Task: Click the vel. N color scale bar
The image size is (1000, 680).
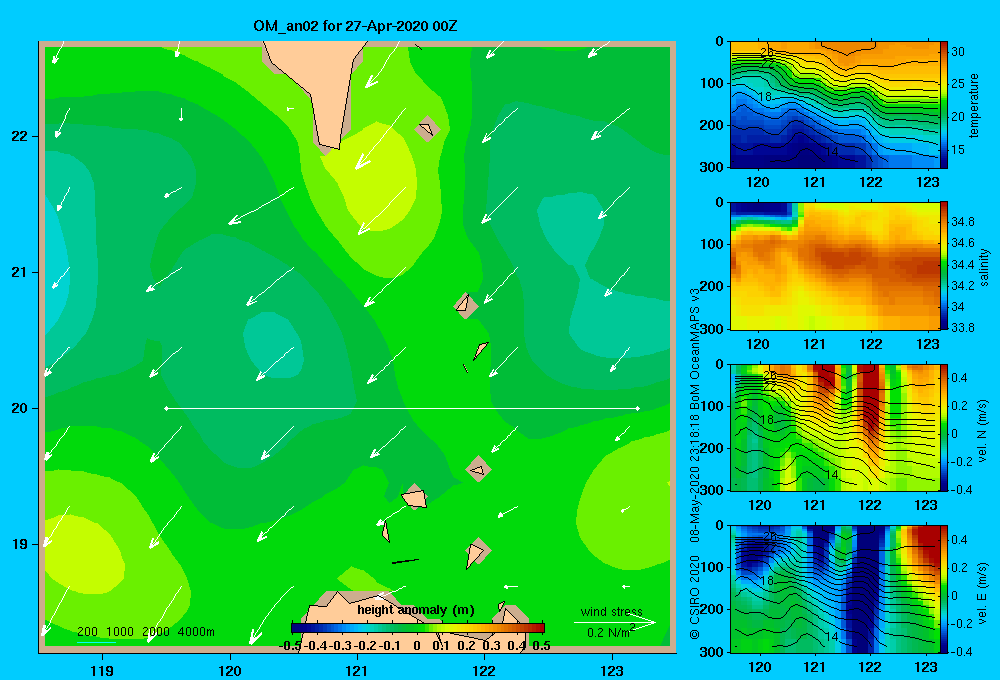Action: (x=944, y=427)
